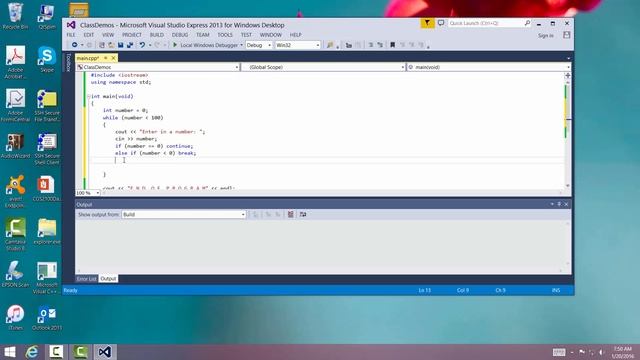
Task: Click the Redo arrow in toolbar
Action: pos(157,45)
